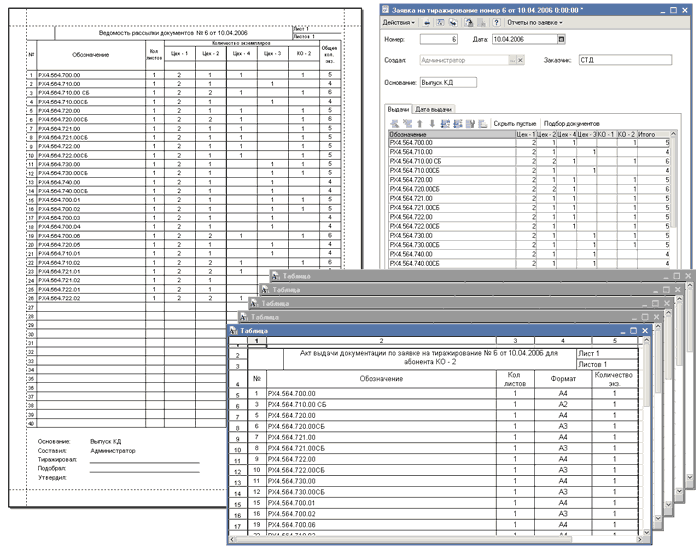Screen dimensions: 700x560
Task: Open the Действия dropdown menu
Action: [398, 22]
